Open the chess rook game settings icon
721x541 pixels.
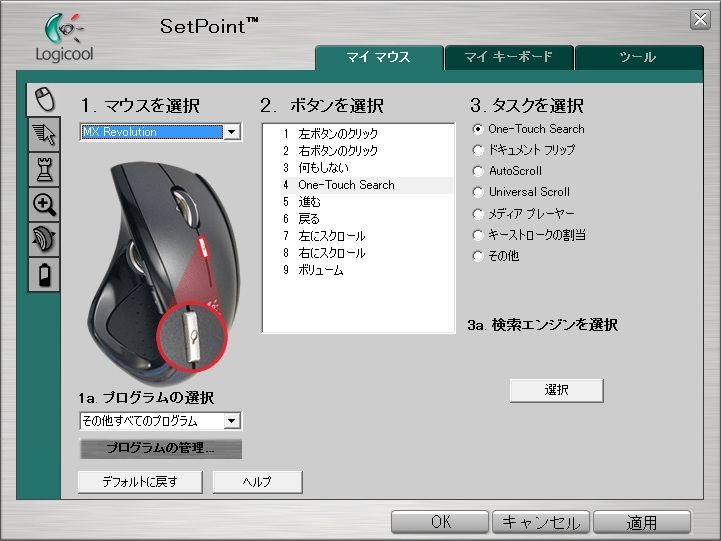click(x=44, y=170)
